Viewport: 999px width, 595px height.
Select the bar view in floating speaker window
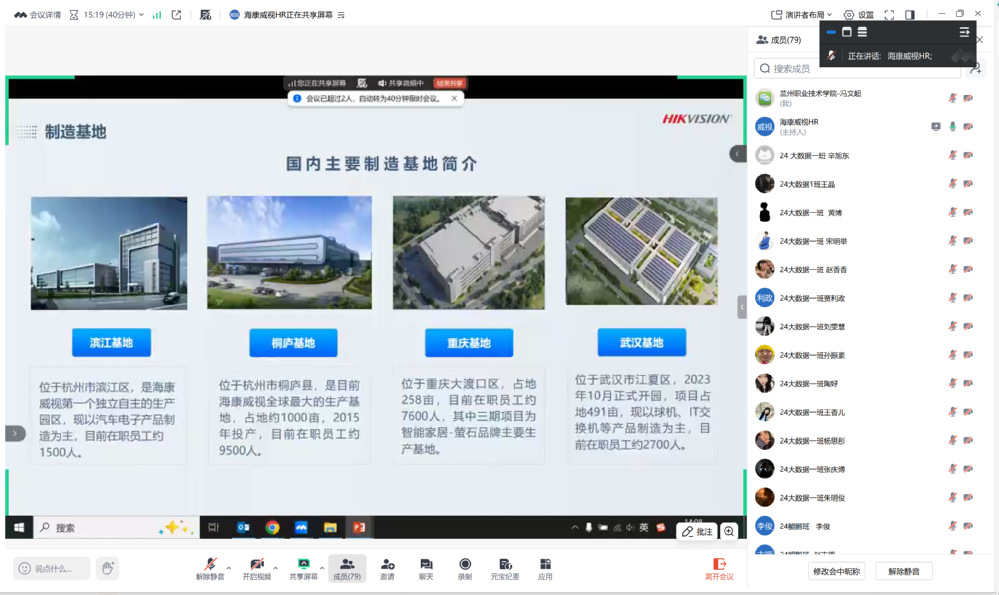(831, 32)
